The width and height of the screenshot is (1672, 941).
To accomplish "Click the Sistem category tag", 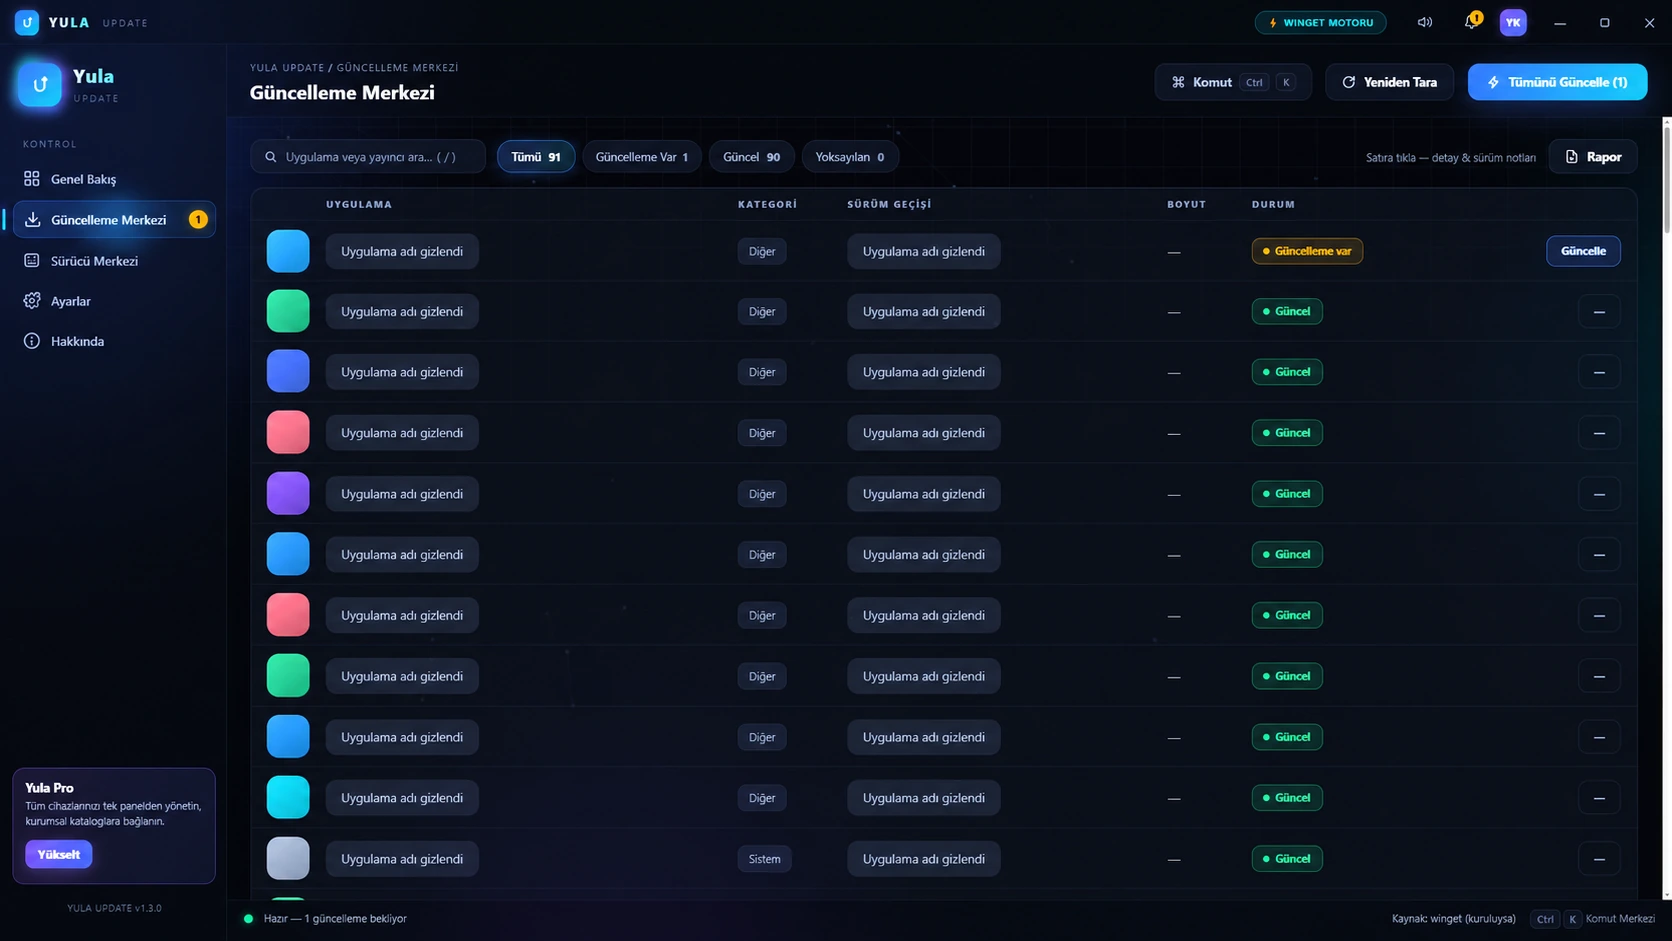I will [x=764, y=859].
